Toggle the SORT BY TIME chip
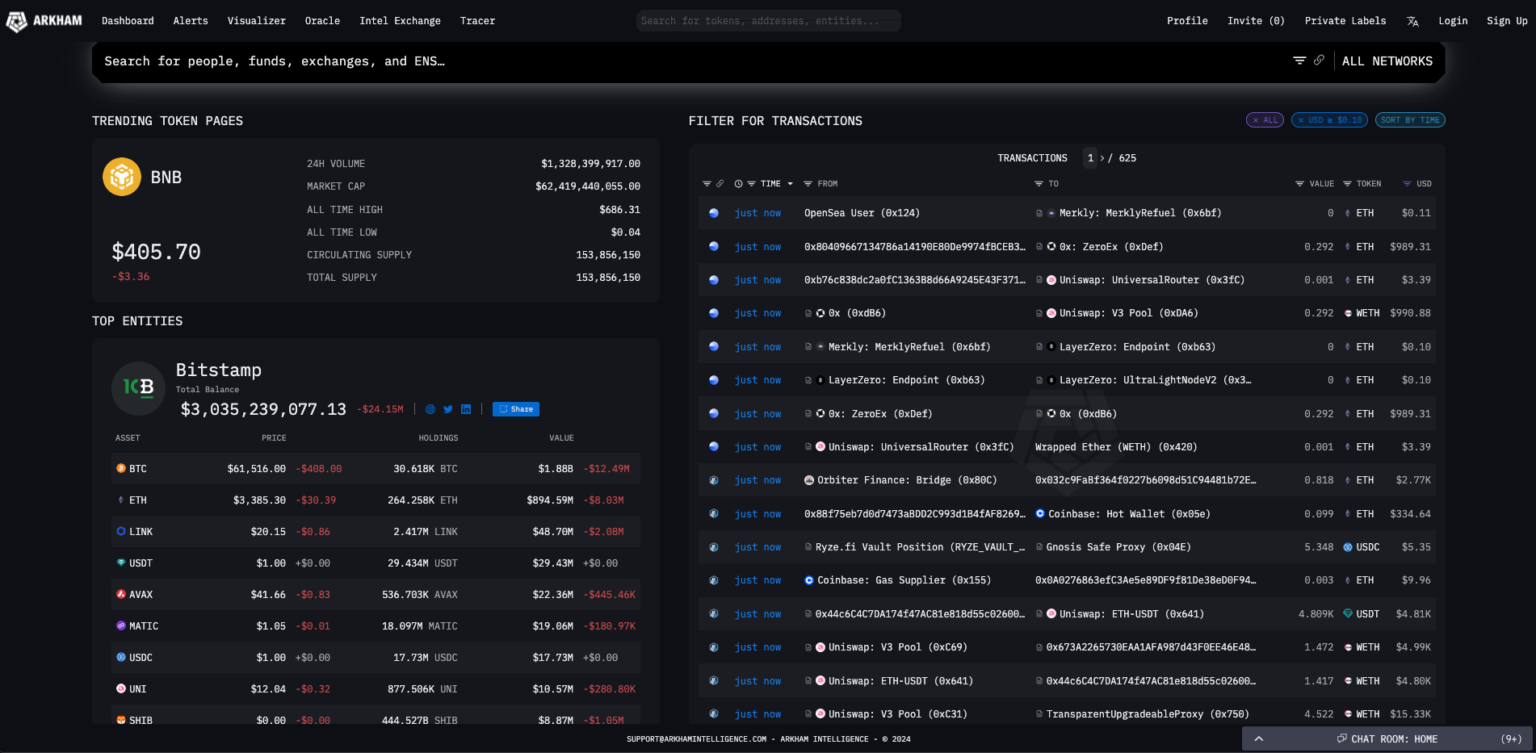 tap(1409, 120)
